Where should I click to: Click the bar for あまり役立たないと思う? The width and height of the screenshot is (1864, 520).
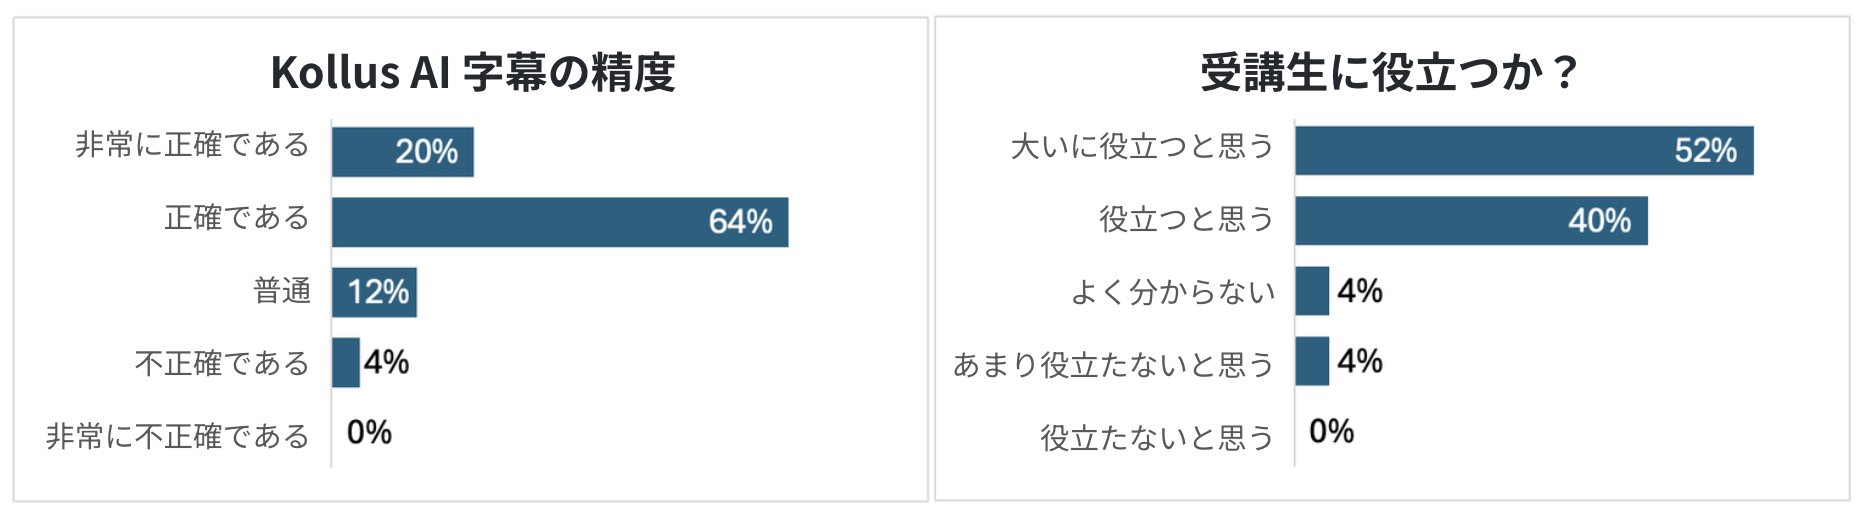1312,361
